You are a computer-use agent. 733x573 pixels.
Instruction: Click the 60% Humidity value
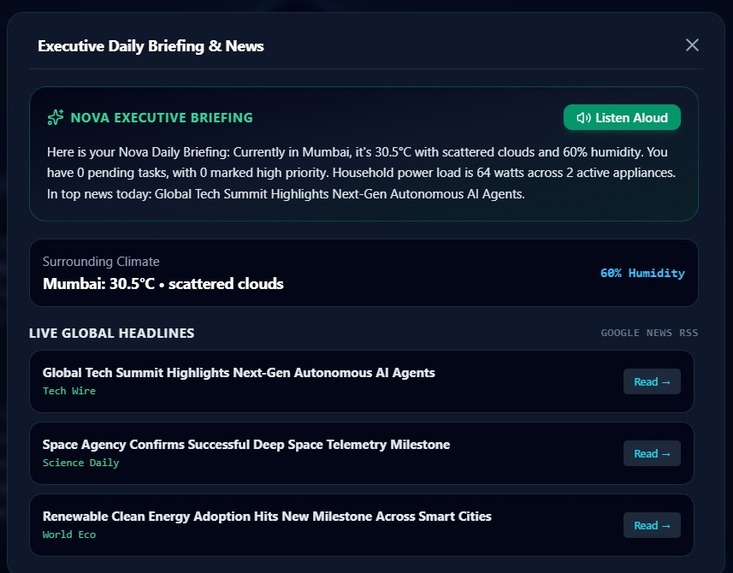[642, 273]
